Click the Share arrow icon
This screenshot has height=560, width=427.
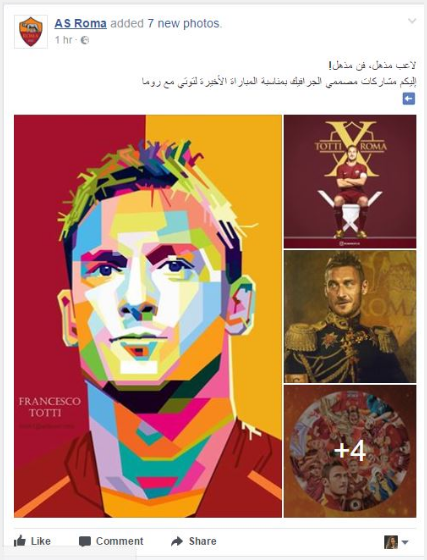click(177, 541)
